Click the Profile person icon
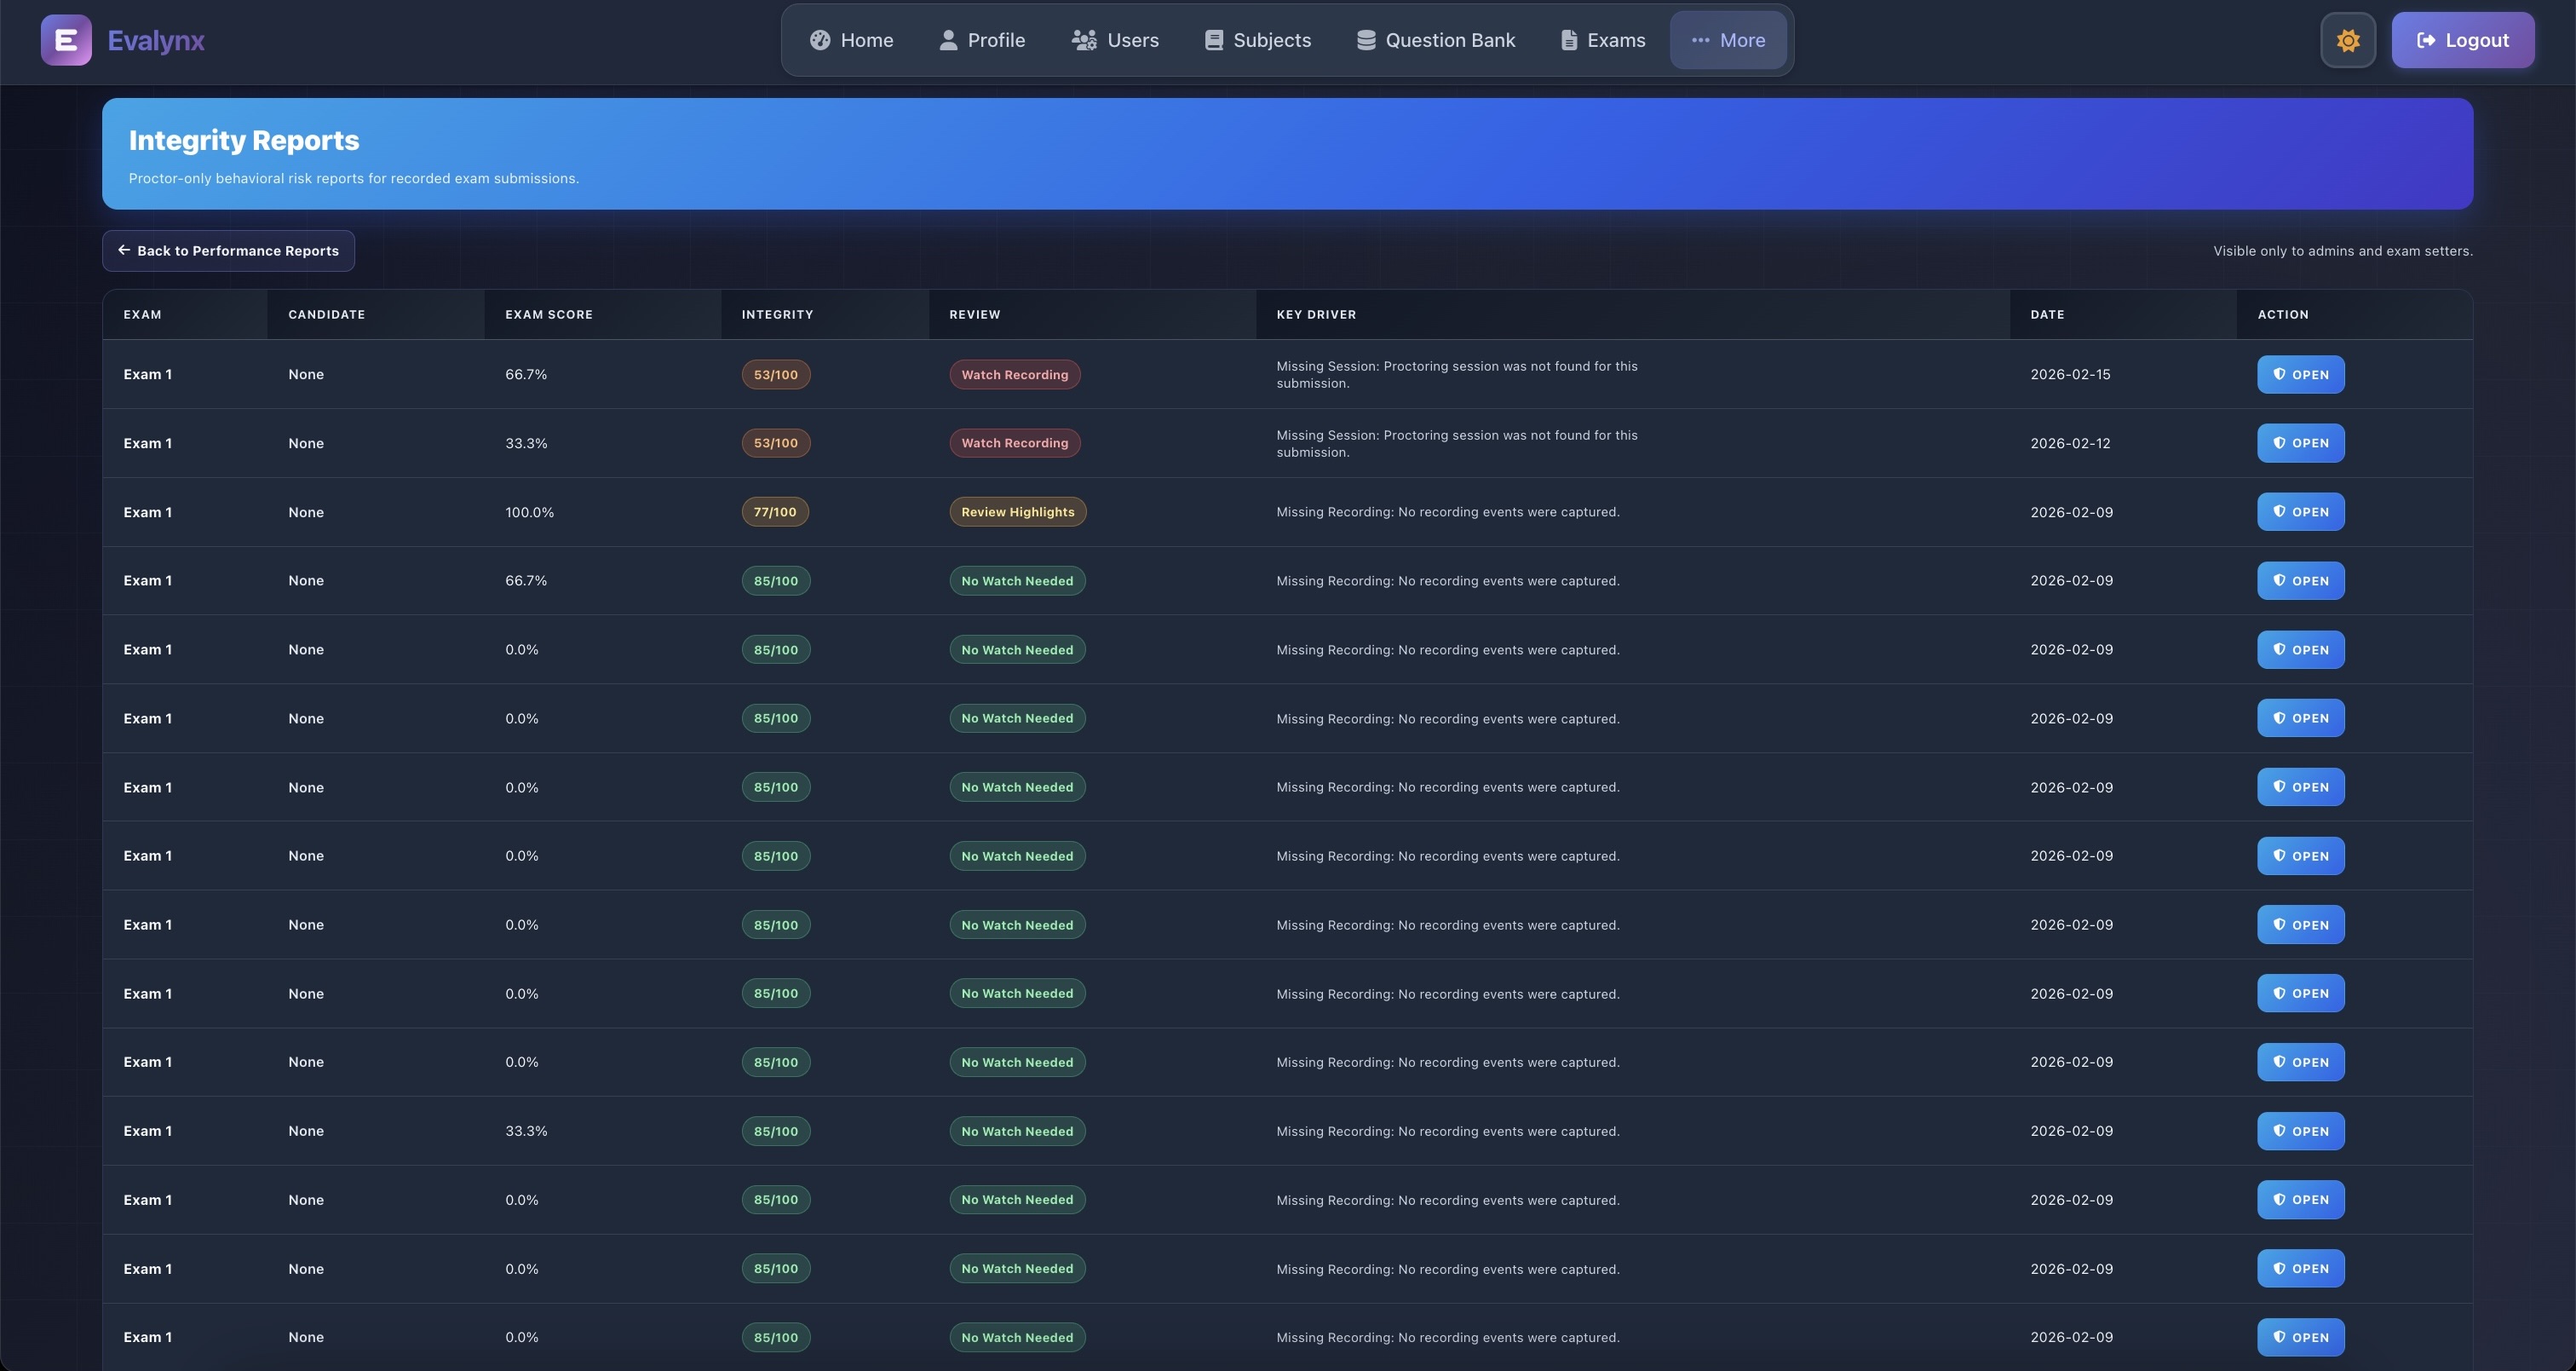This screenshot has width=2576, height=1371. tap(948, 40)
